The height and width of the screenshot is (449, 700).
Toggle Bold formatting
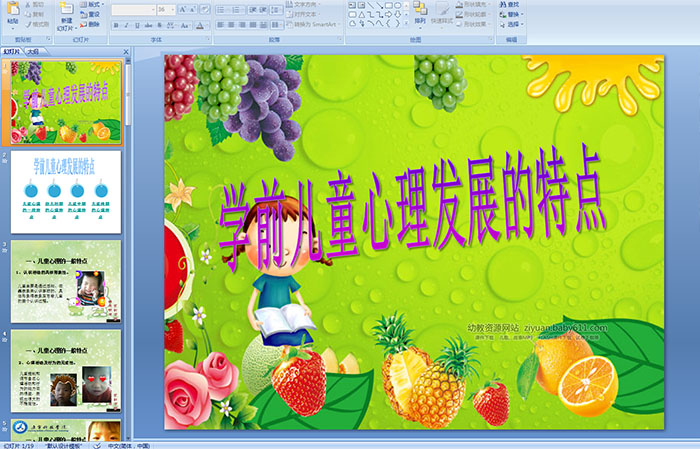click(x=116, y=25)
